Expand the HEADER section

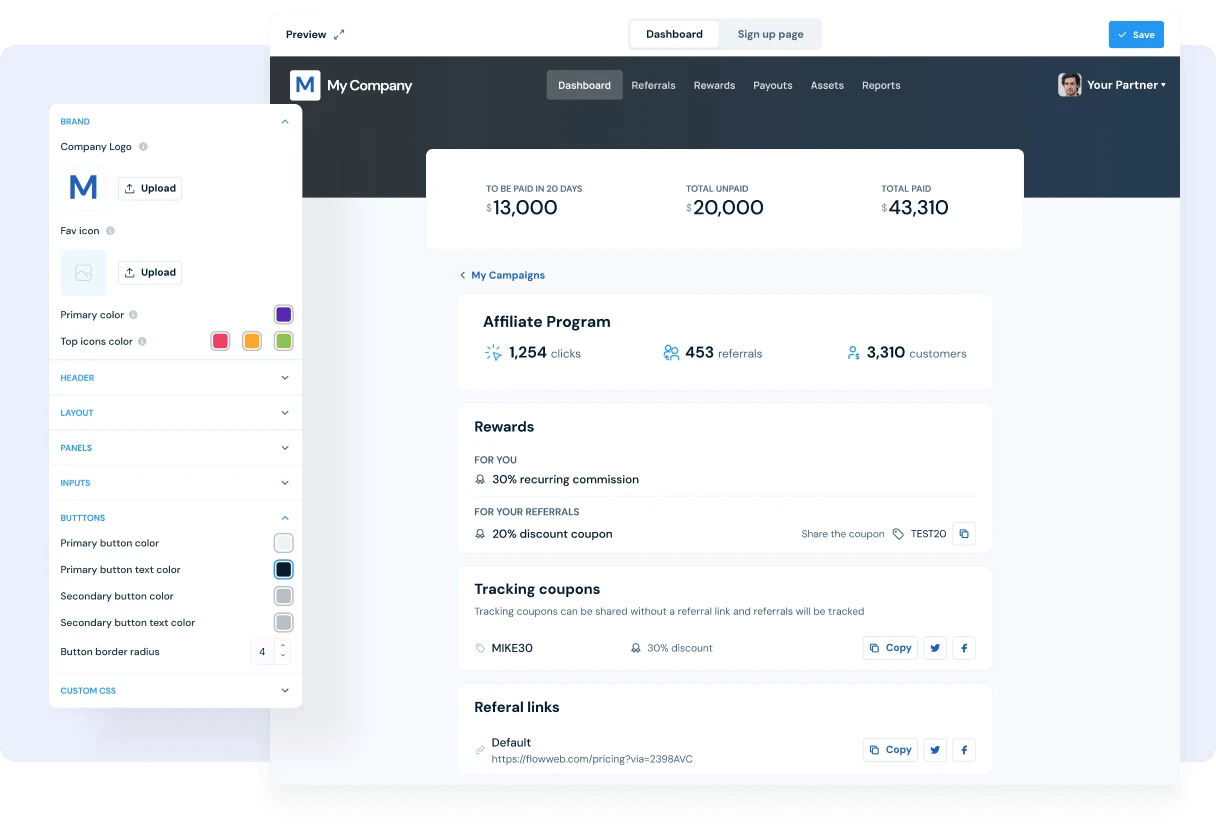coord(285,378)
